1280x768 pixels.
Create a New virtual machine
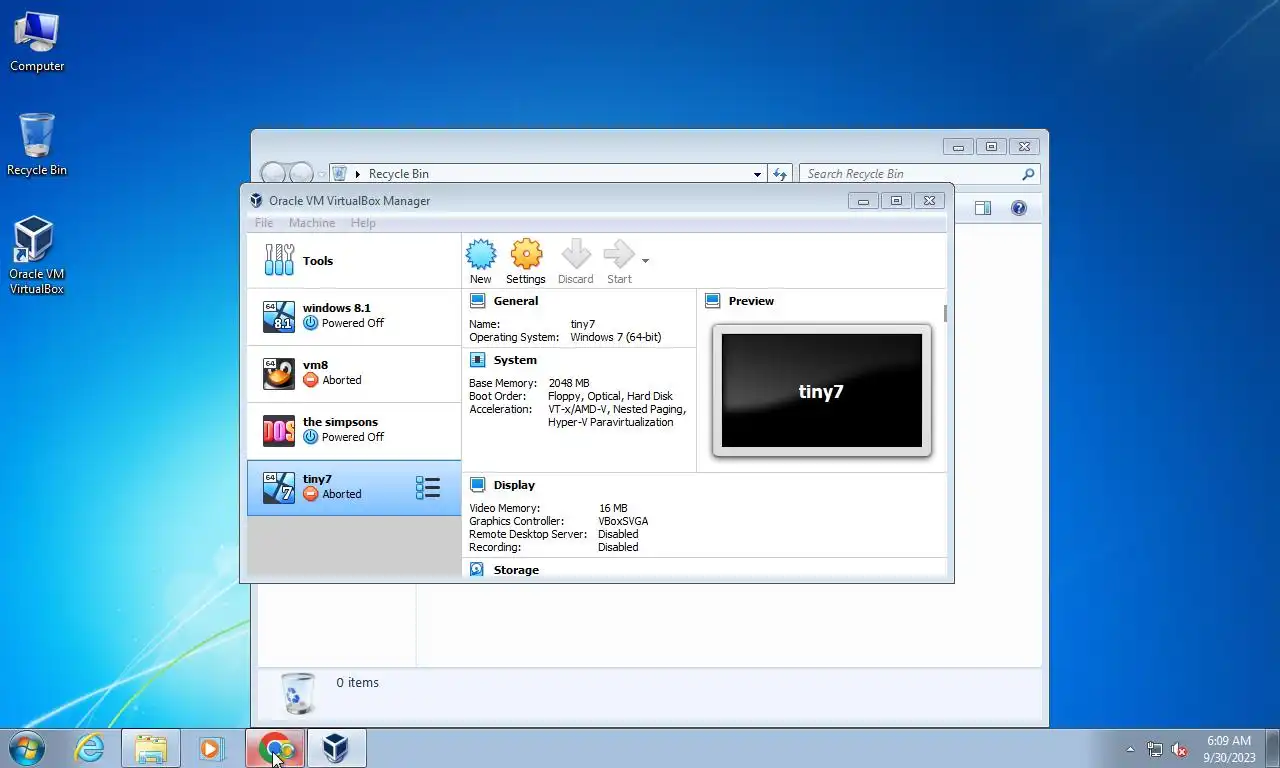[481, 262]
